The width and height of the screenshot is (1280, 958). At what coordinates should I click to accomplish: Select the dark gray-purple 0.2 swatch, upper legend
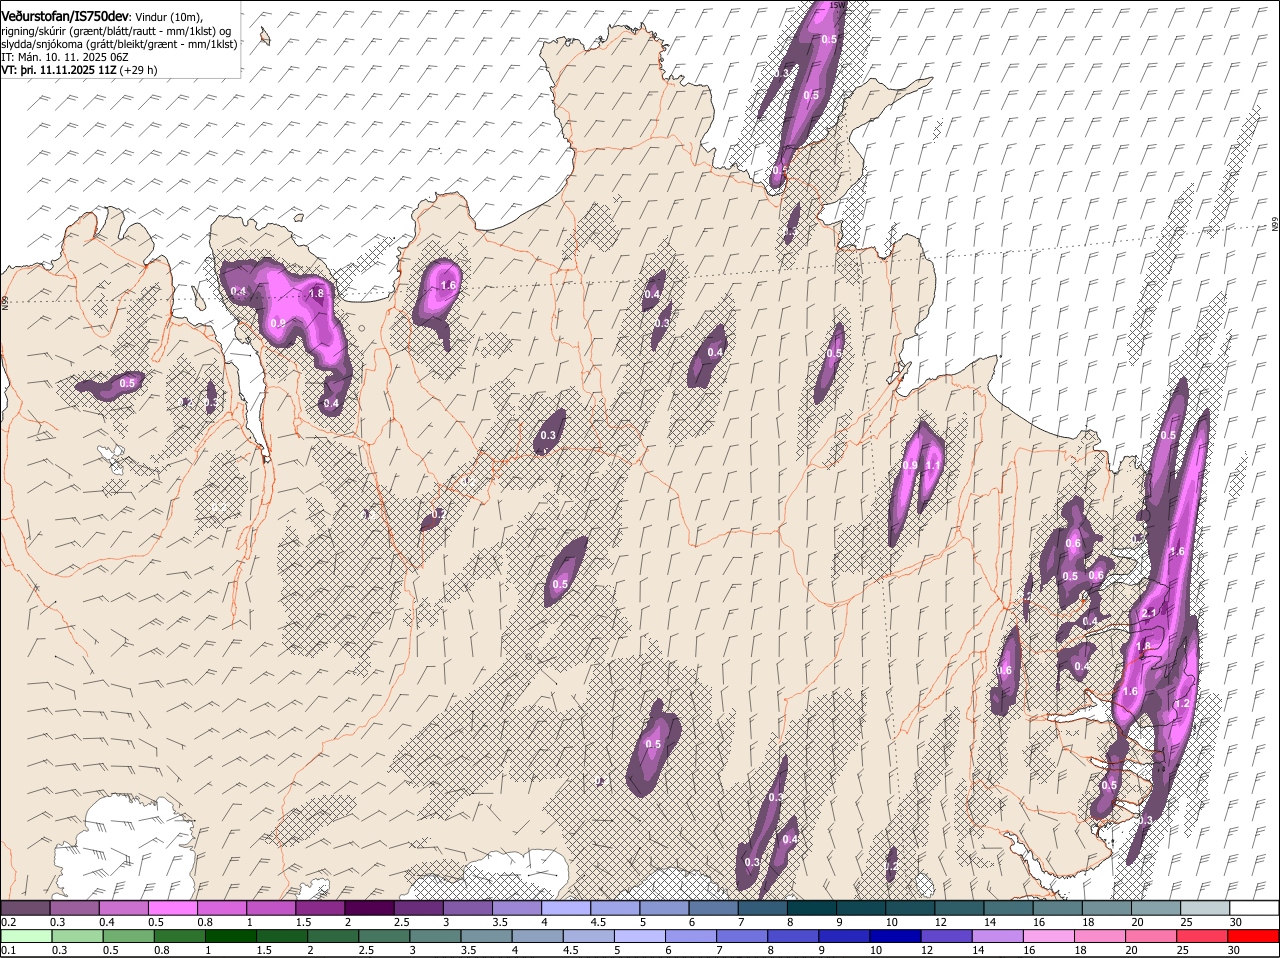pos(25,907)
